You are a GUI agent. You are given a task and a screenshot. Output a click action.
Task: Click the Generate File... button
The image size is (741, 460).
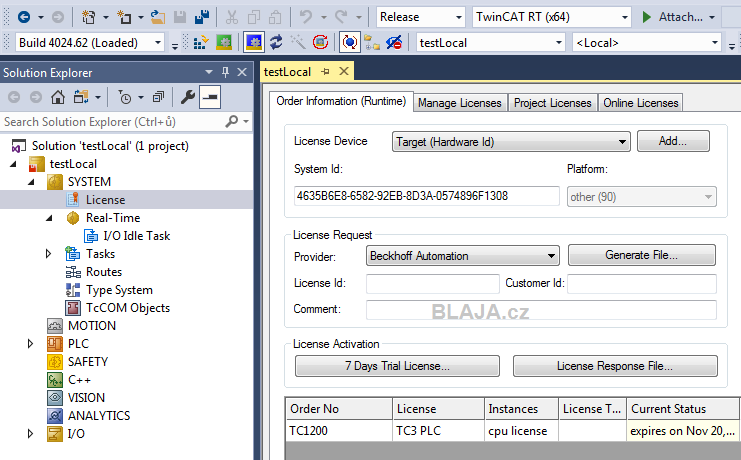[641, 255]
